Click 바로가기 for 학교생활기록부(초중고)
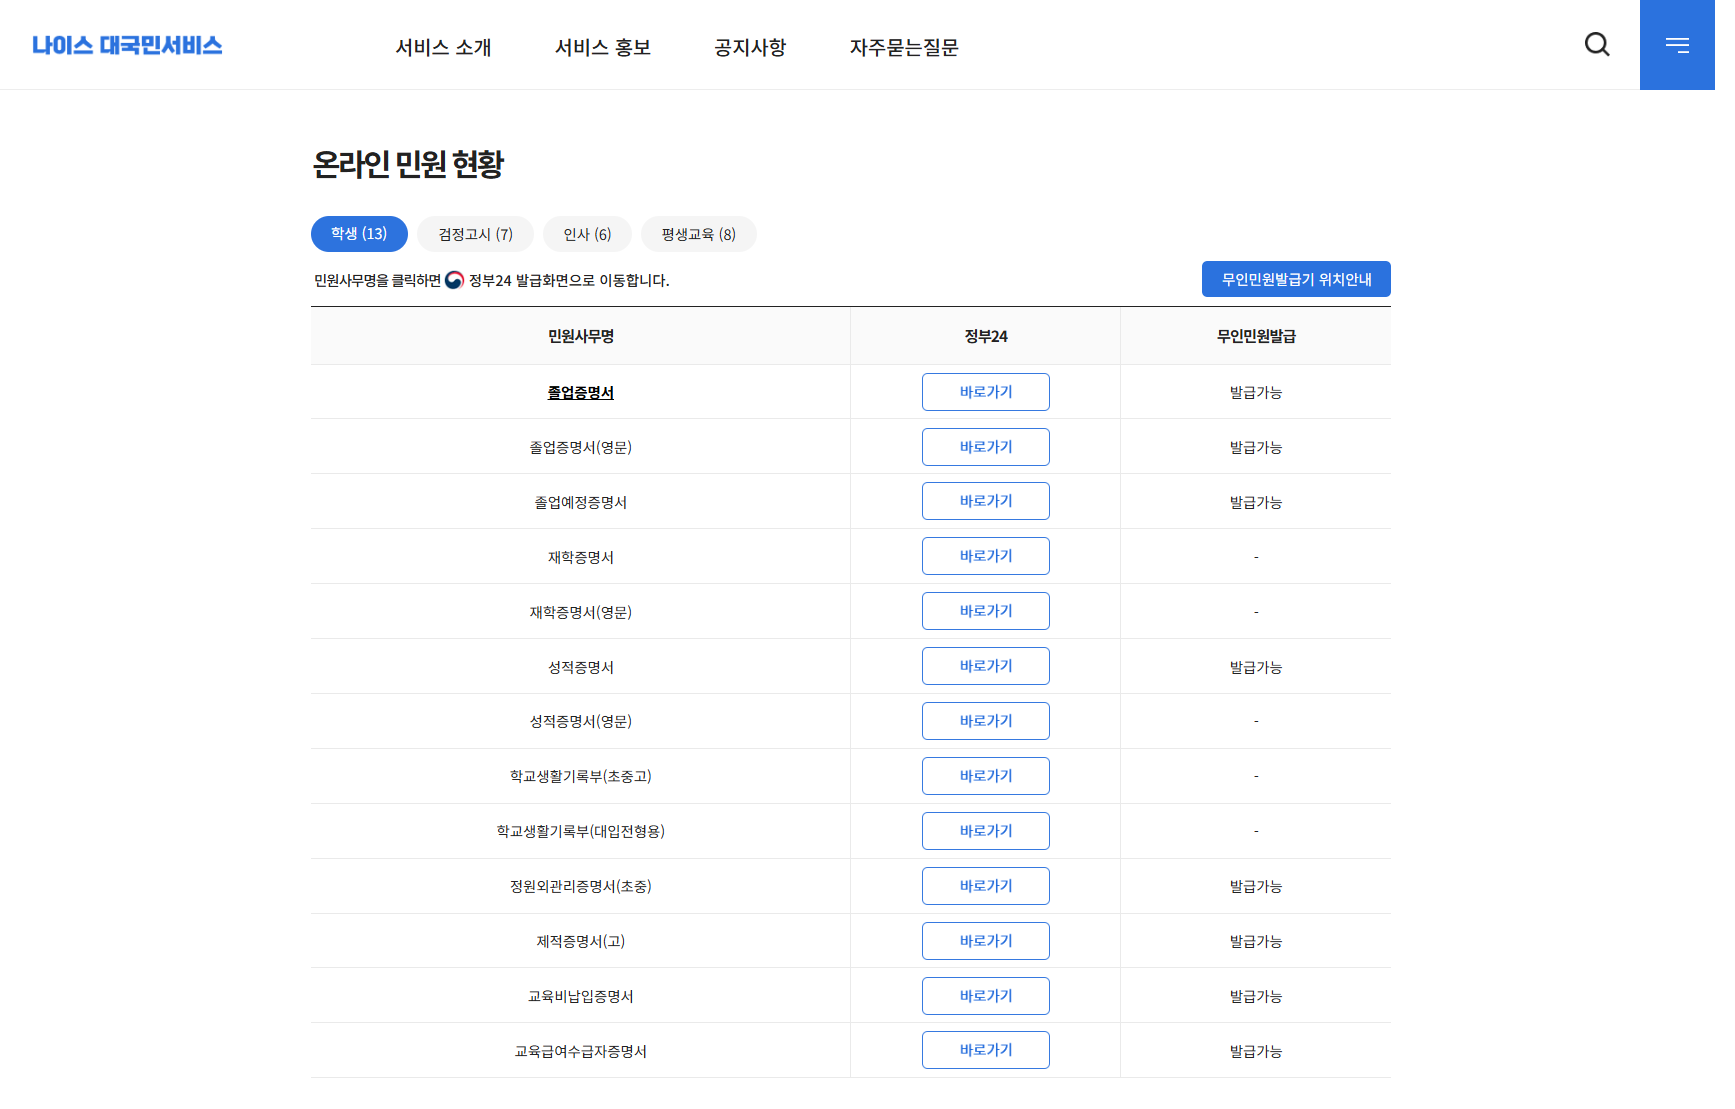Image resolution: width=1735 pixels, height=1109 pixels. (x=986, y=776)
